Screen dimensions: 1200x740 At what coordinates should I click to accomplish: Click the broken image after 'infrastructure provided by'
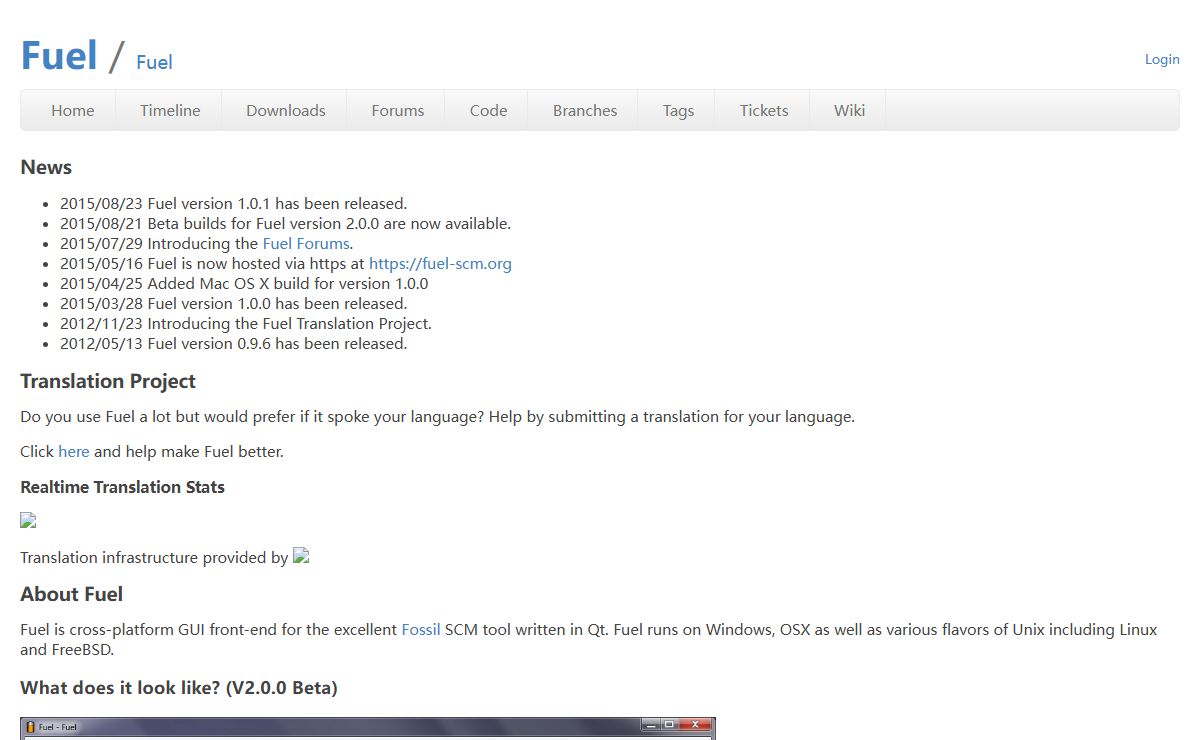(x=301, y=556)
